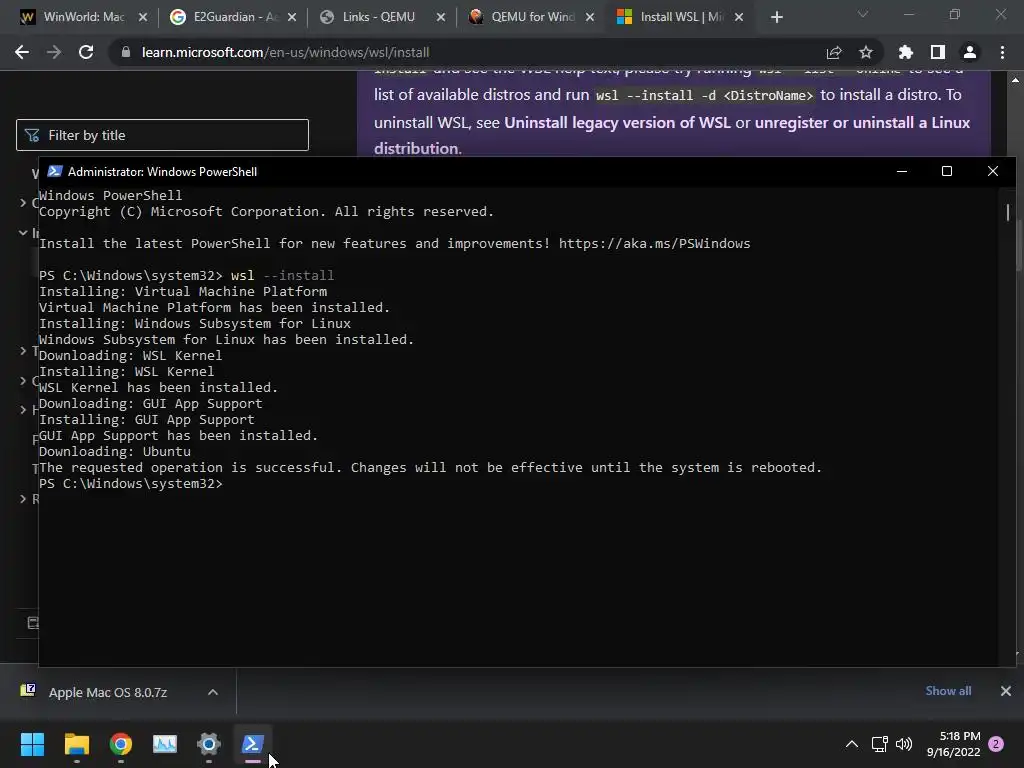The width and height of the screenshot is (1024, 768).
Task: Show hidden system tray icons
Action: (x=852, y=744)
